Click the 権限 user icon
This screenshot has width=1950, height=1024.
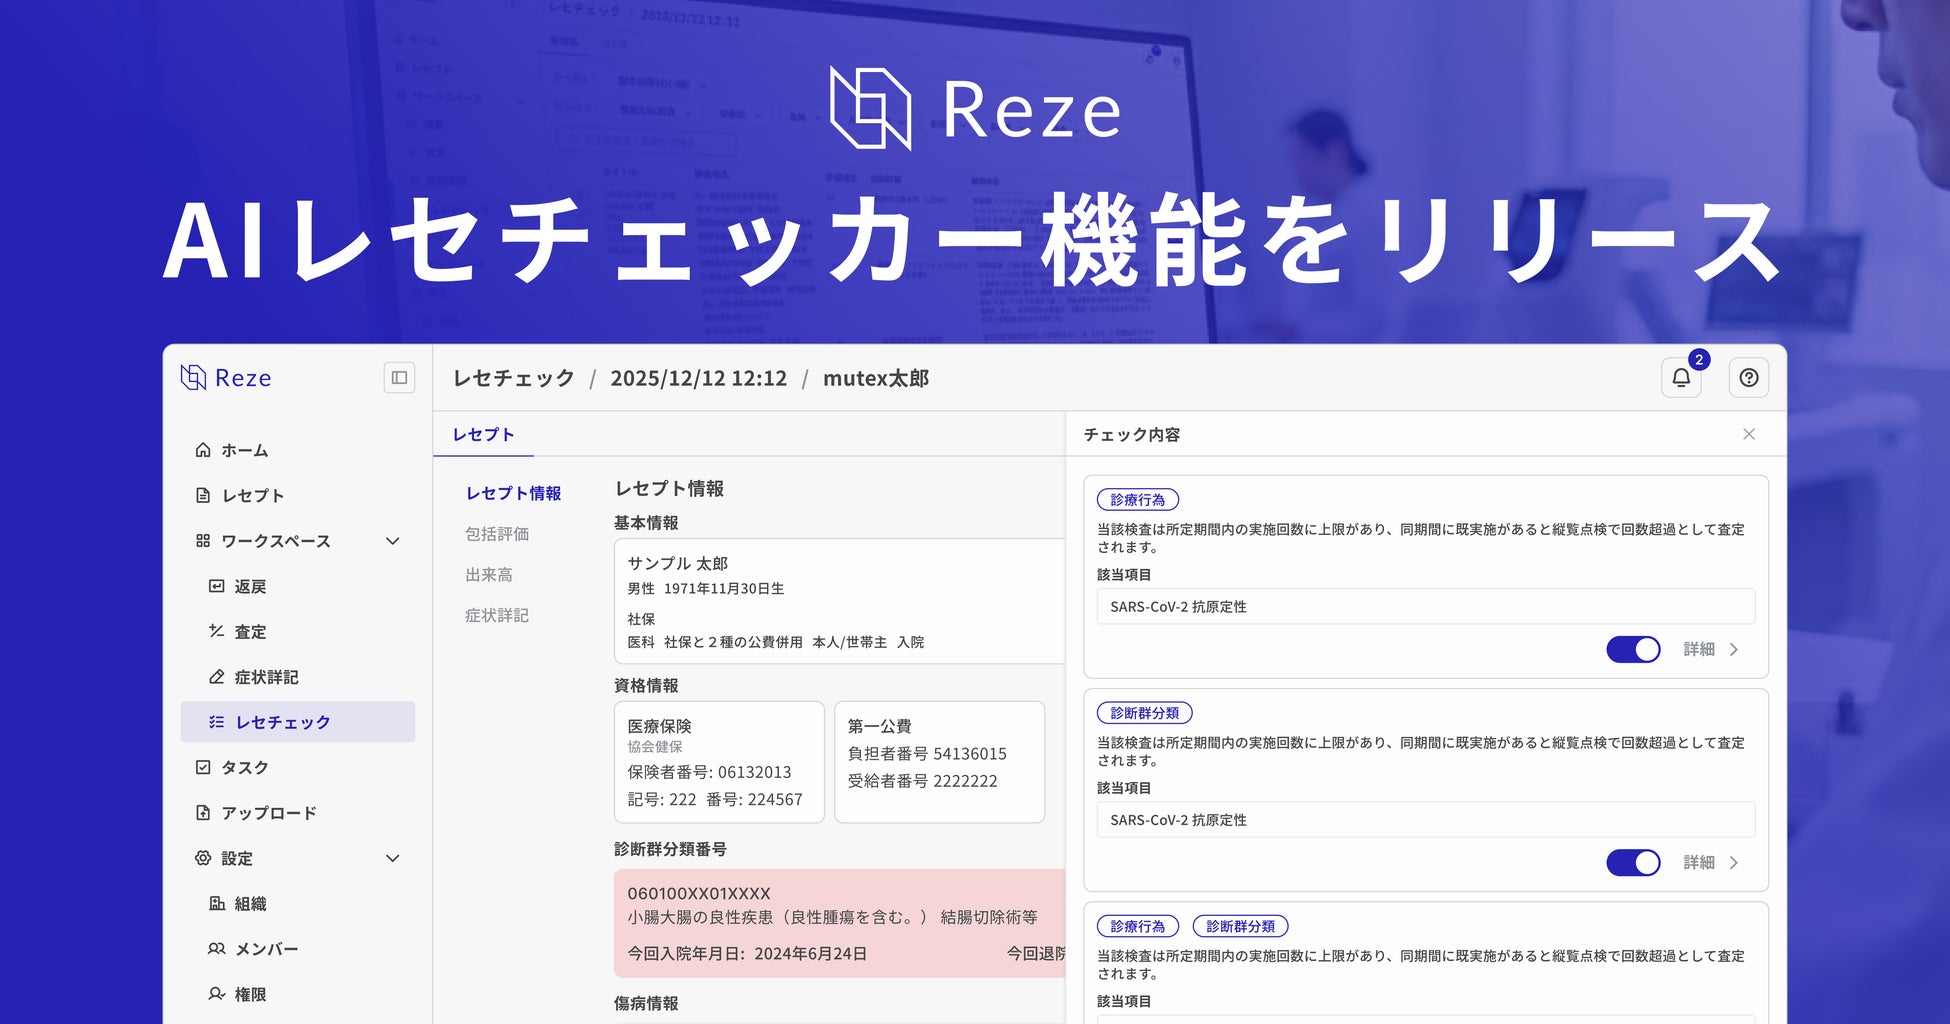(216, 994)
